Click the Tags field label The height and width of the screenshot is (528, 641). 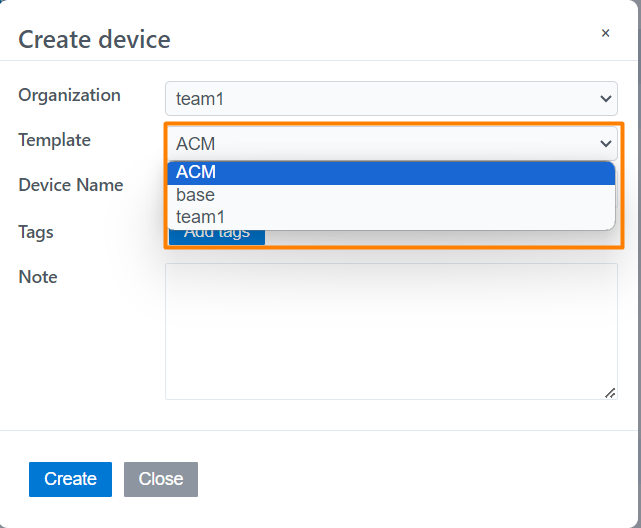click(x=36, y=232)
